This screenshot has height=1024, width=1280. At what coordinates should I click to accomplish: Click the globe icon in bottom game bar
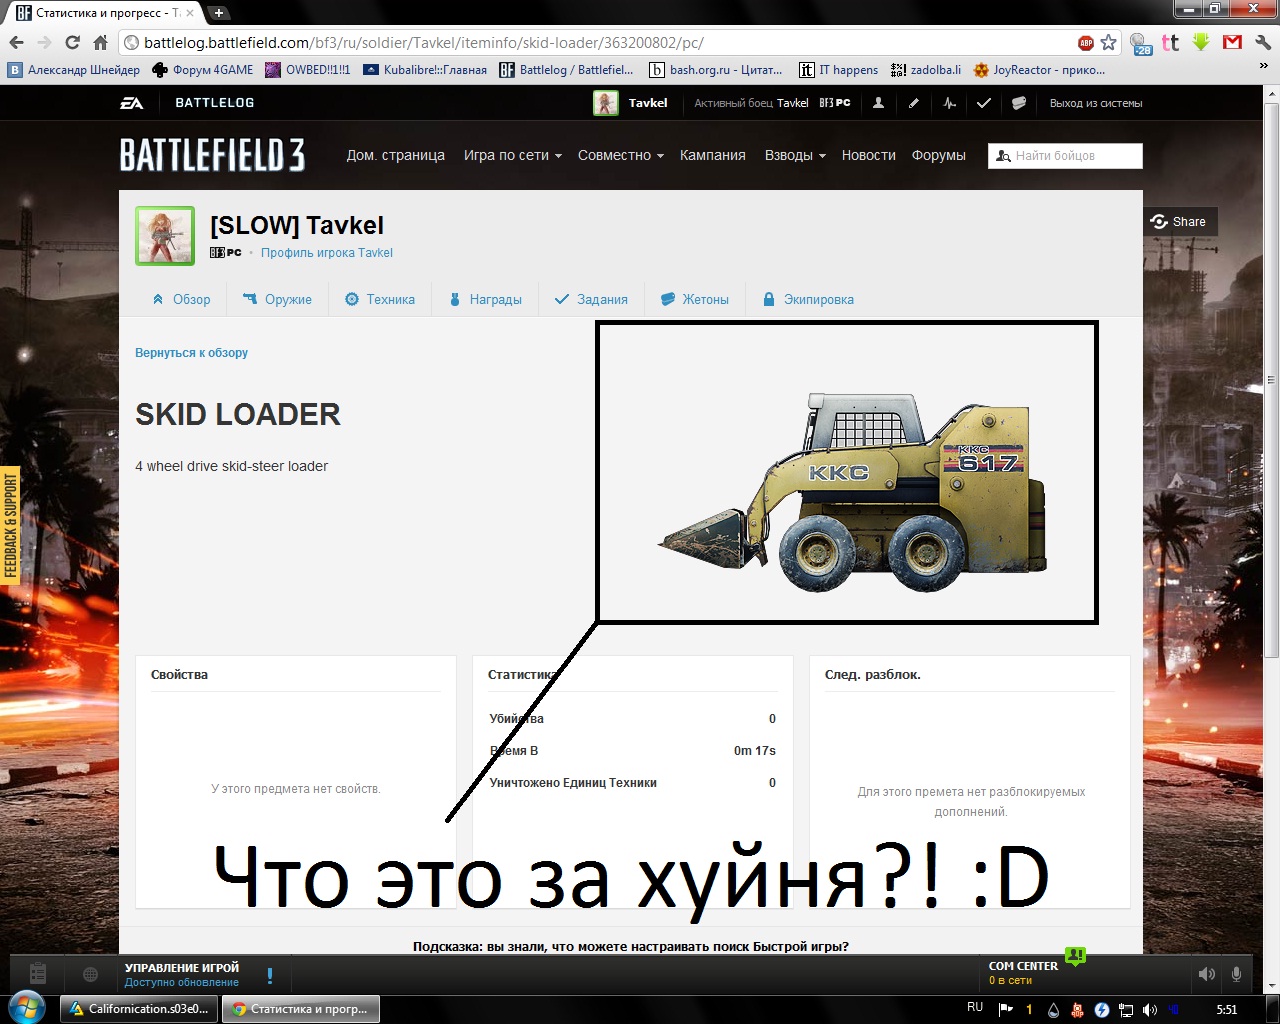pyautogui.click(x=90, y=974)
